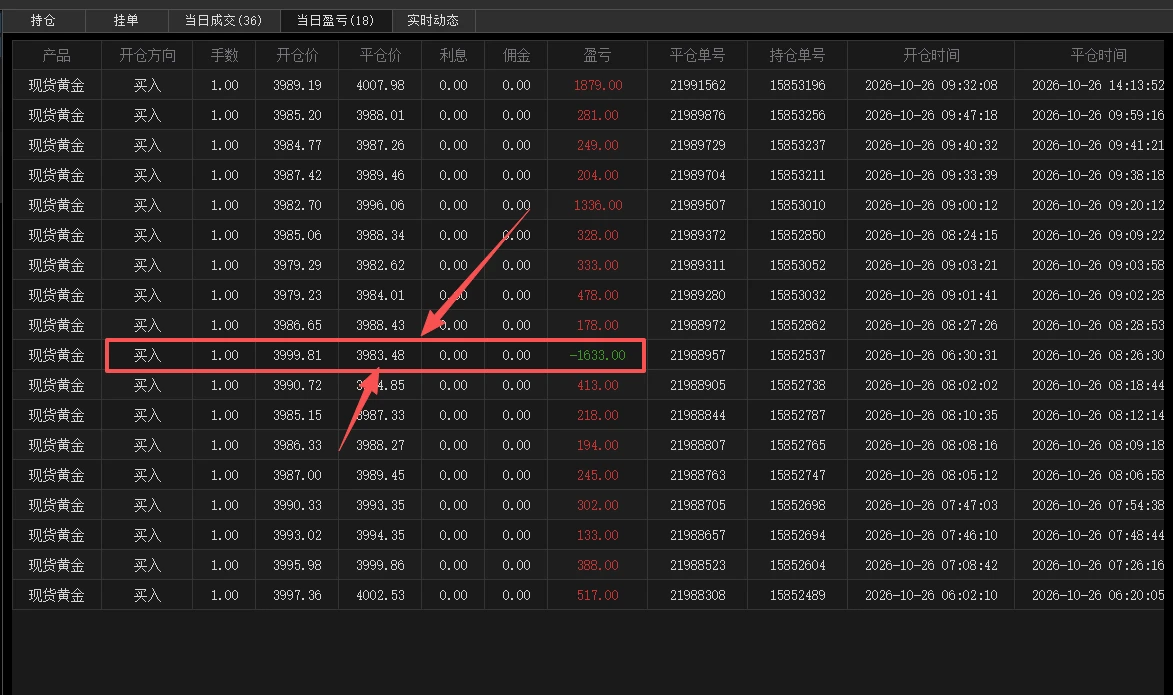This screenshot has height=695, width=1173.
Task: Click the 佣金 column header
Action: pyautogui.click(x=516, y=55)
